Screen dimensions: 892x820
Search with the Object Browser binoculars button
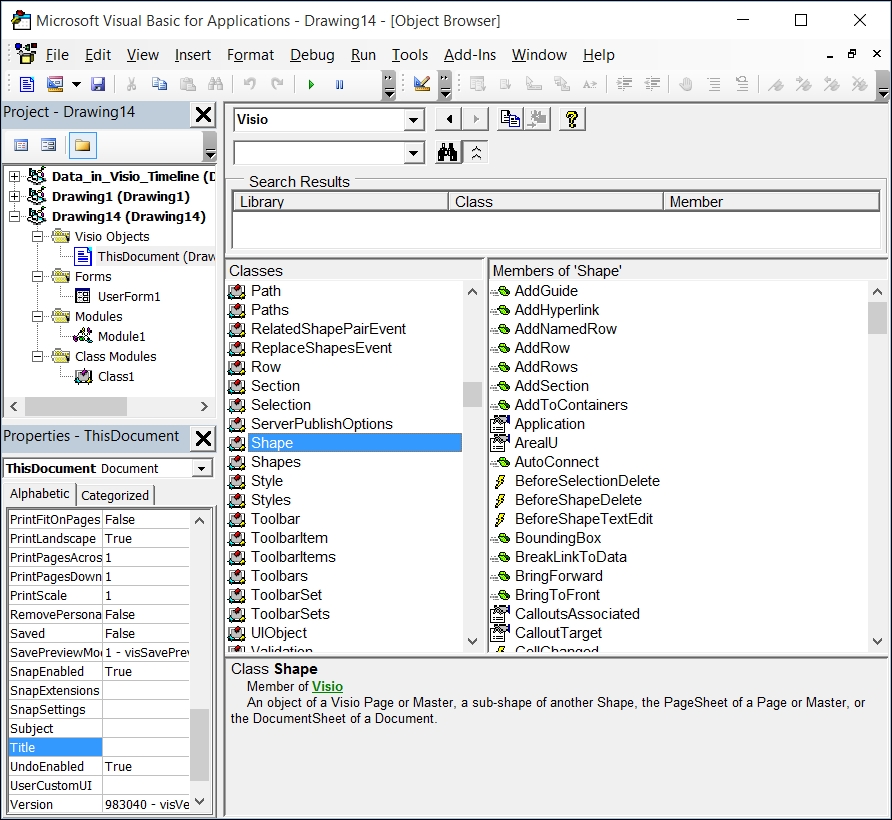[x=448, y=153]
